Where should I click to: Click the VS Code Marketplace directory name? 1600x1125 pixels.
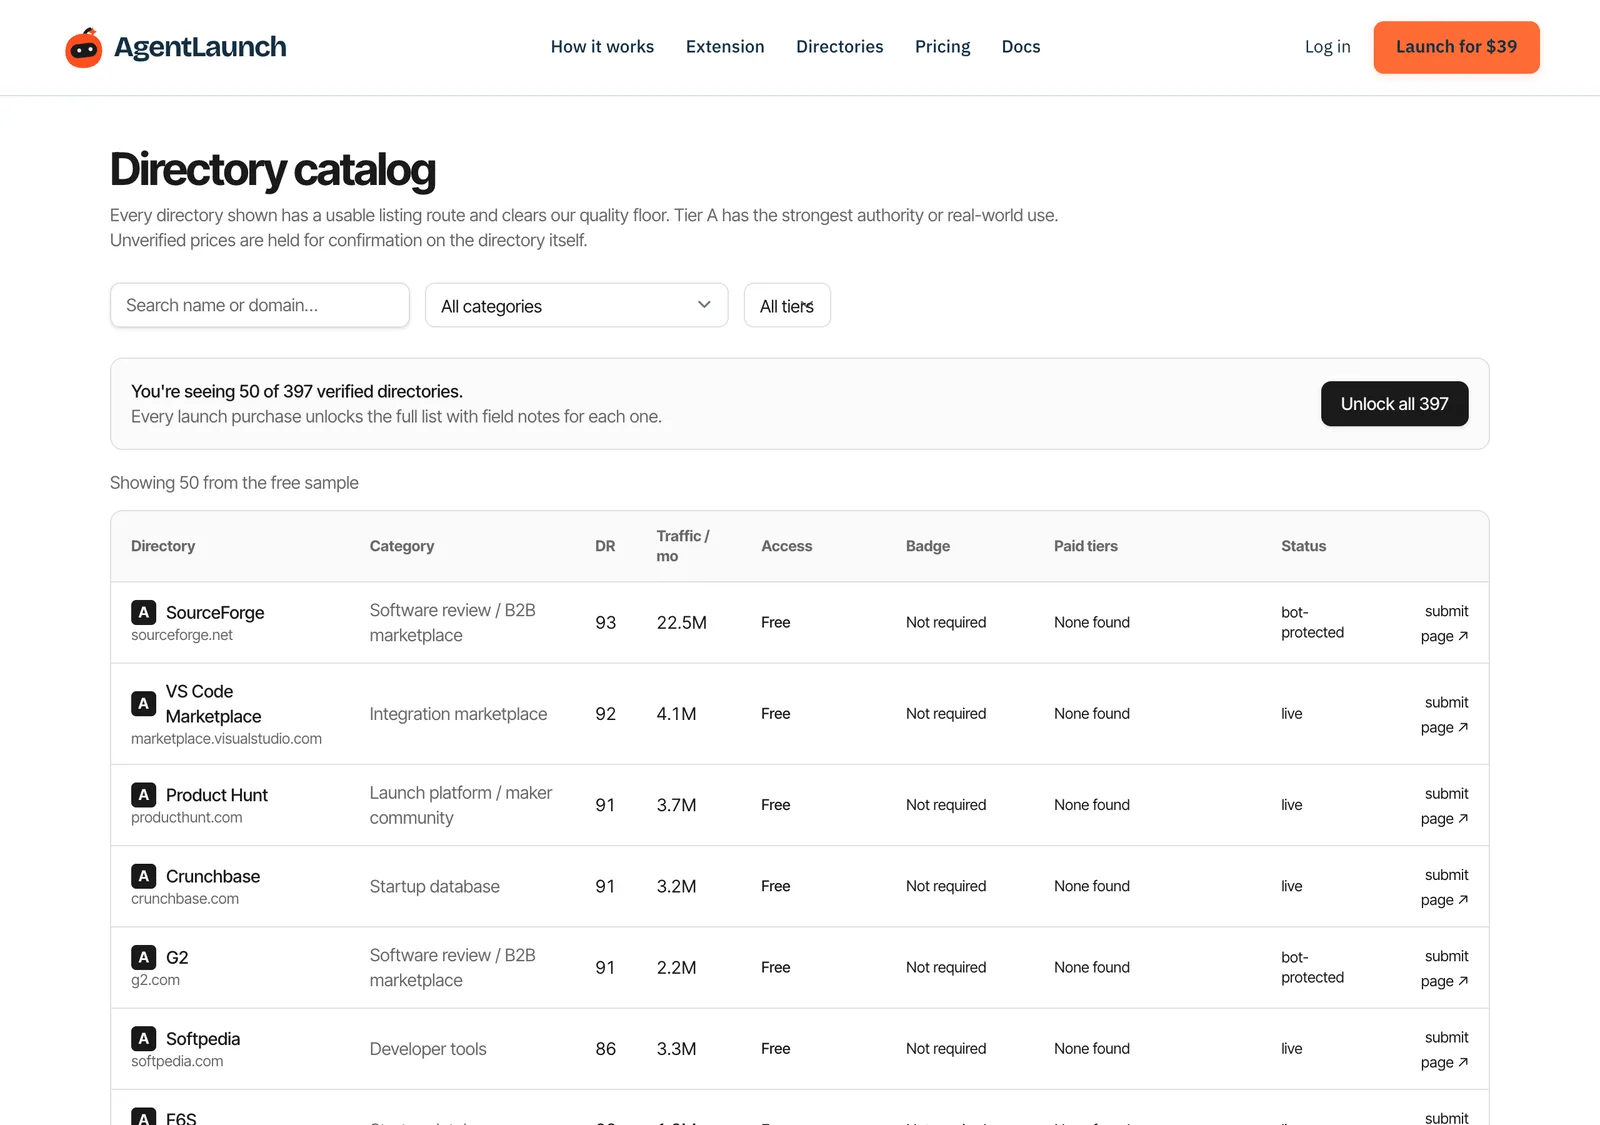tap(213, 704)
